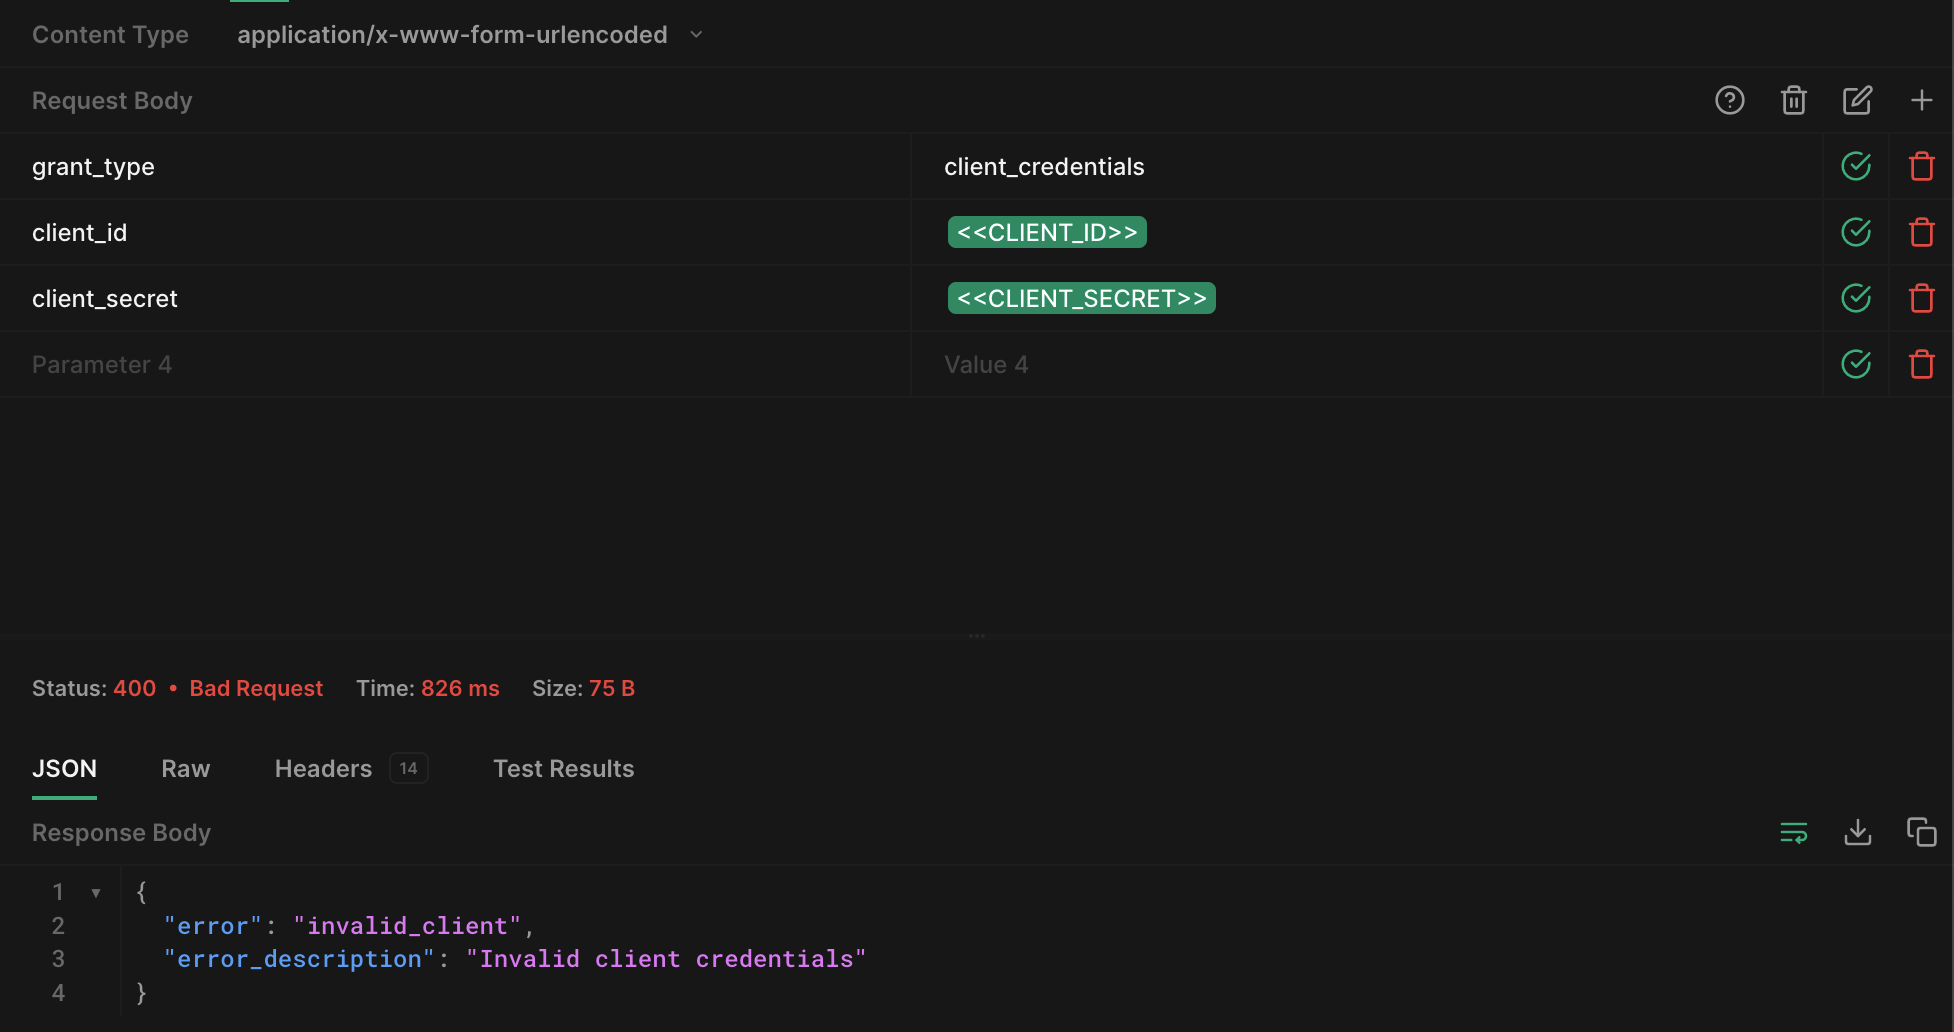The width and height of the screenshot is (1954, 1032).
Task: Click the Parameter 4 input field
Action: click(400, 364)
